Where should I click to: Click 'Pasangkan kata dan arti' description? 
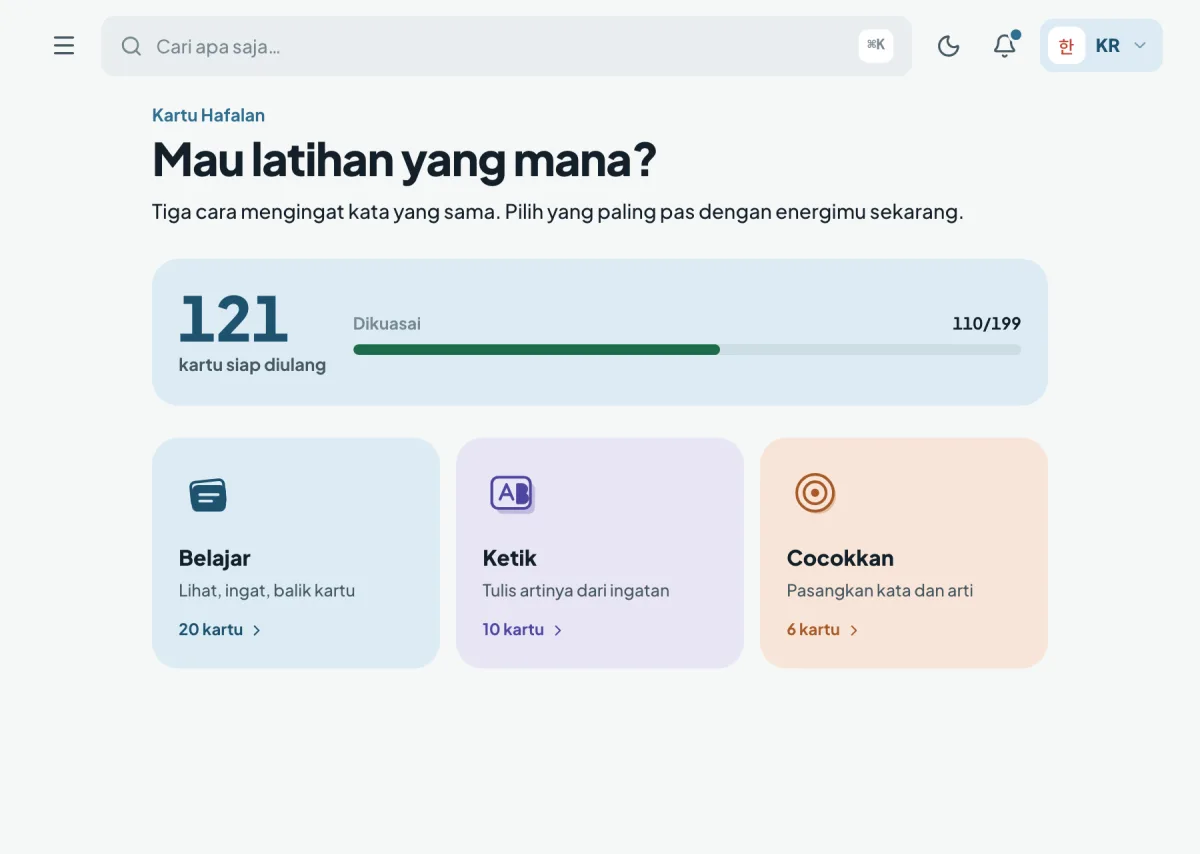[880, 591]
